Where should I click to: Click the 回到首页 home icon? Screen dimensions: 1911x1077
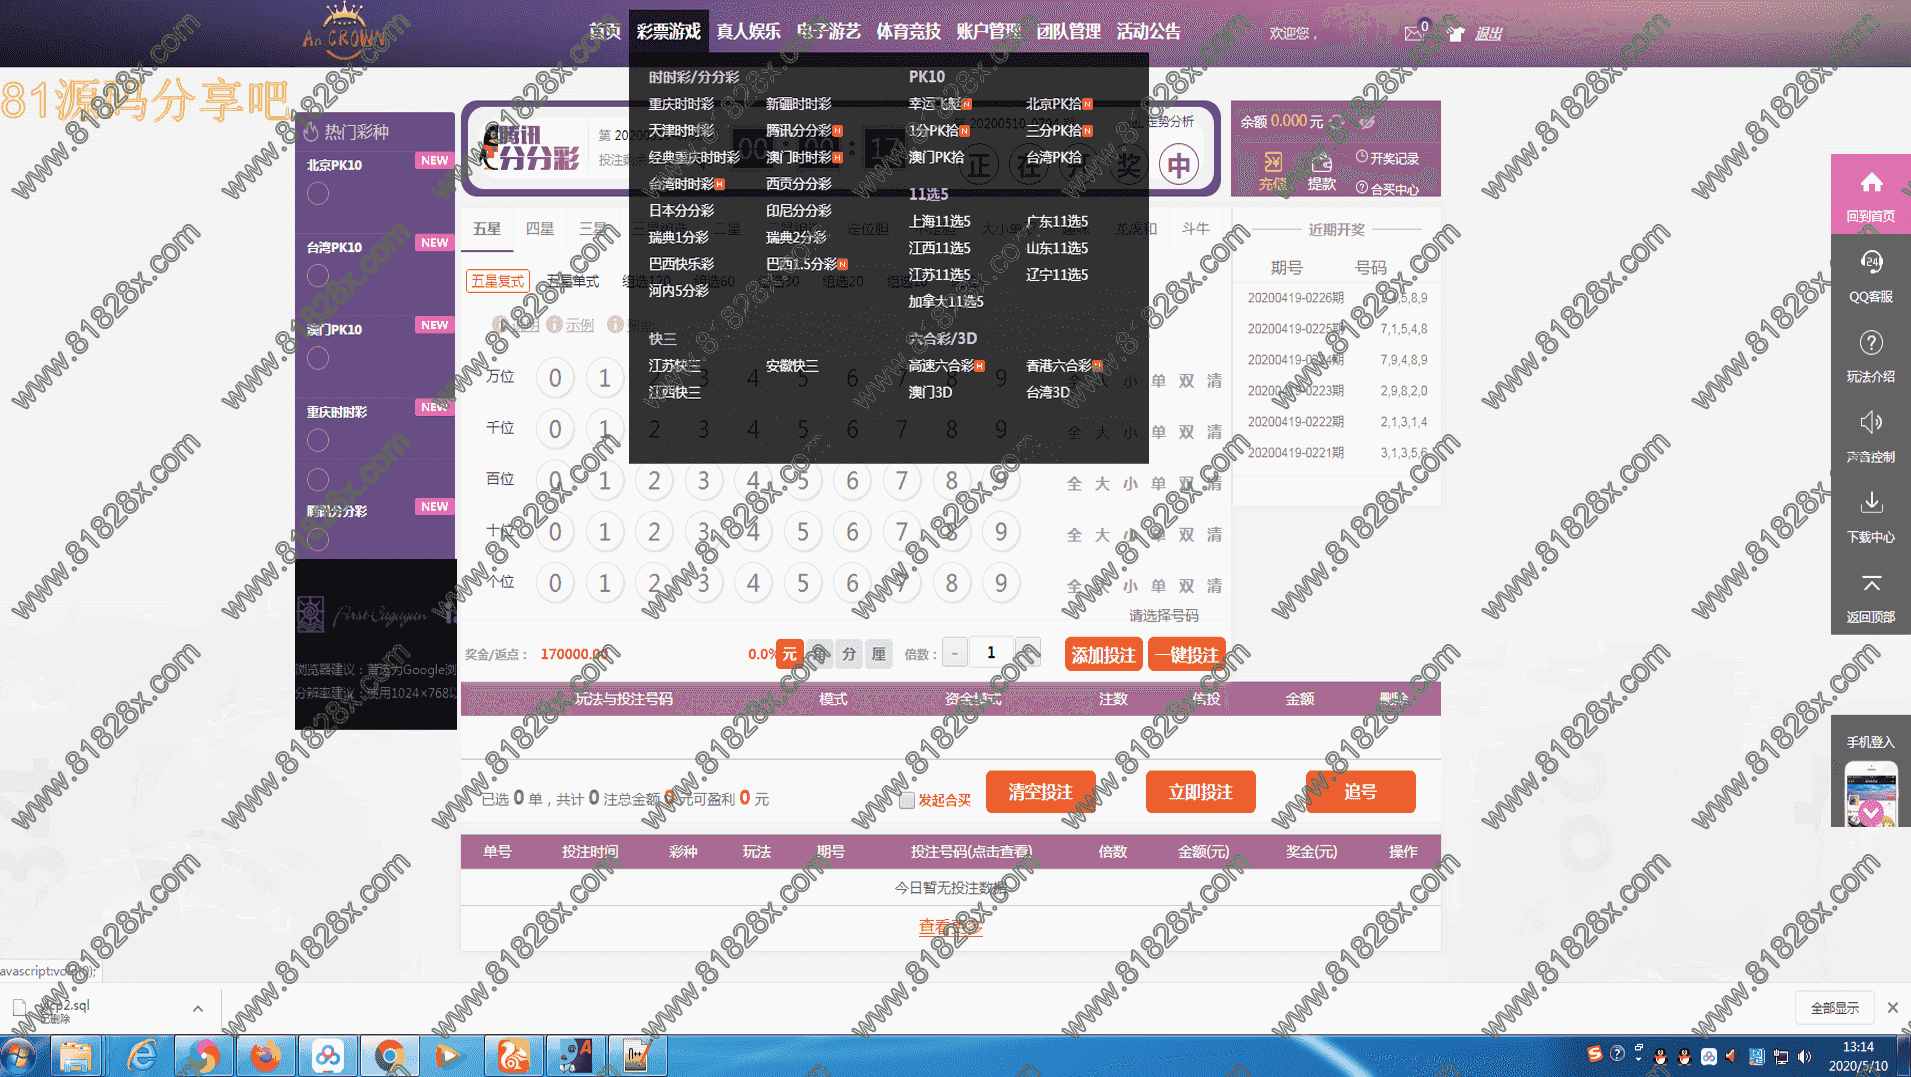tap(1870, 184)
